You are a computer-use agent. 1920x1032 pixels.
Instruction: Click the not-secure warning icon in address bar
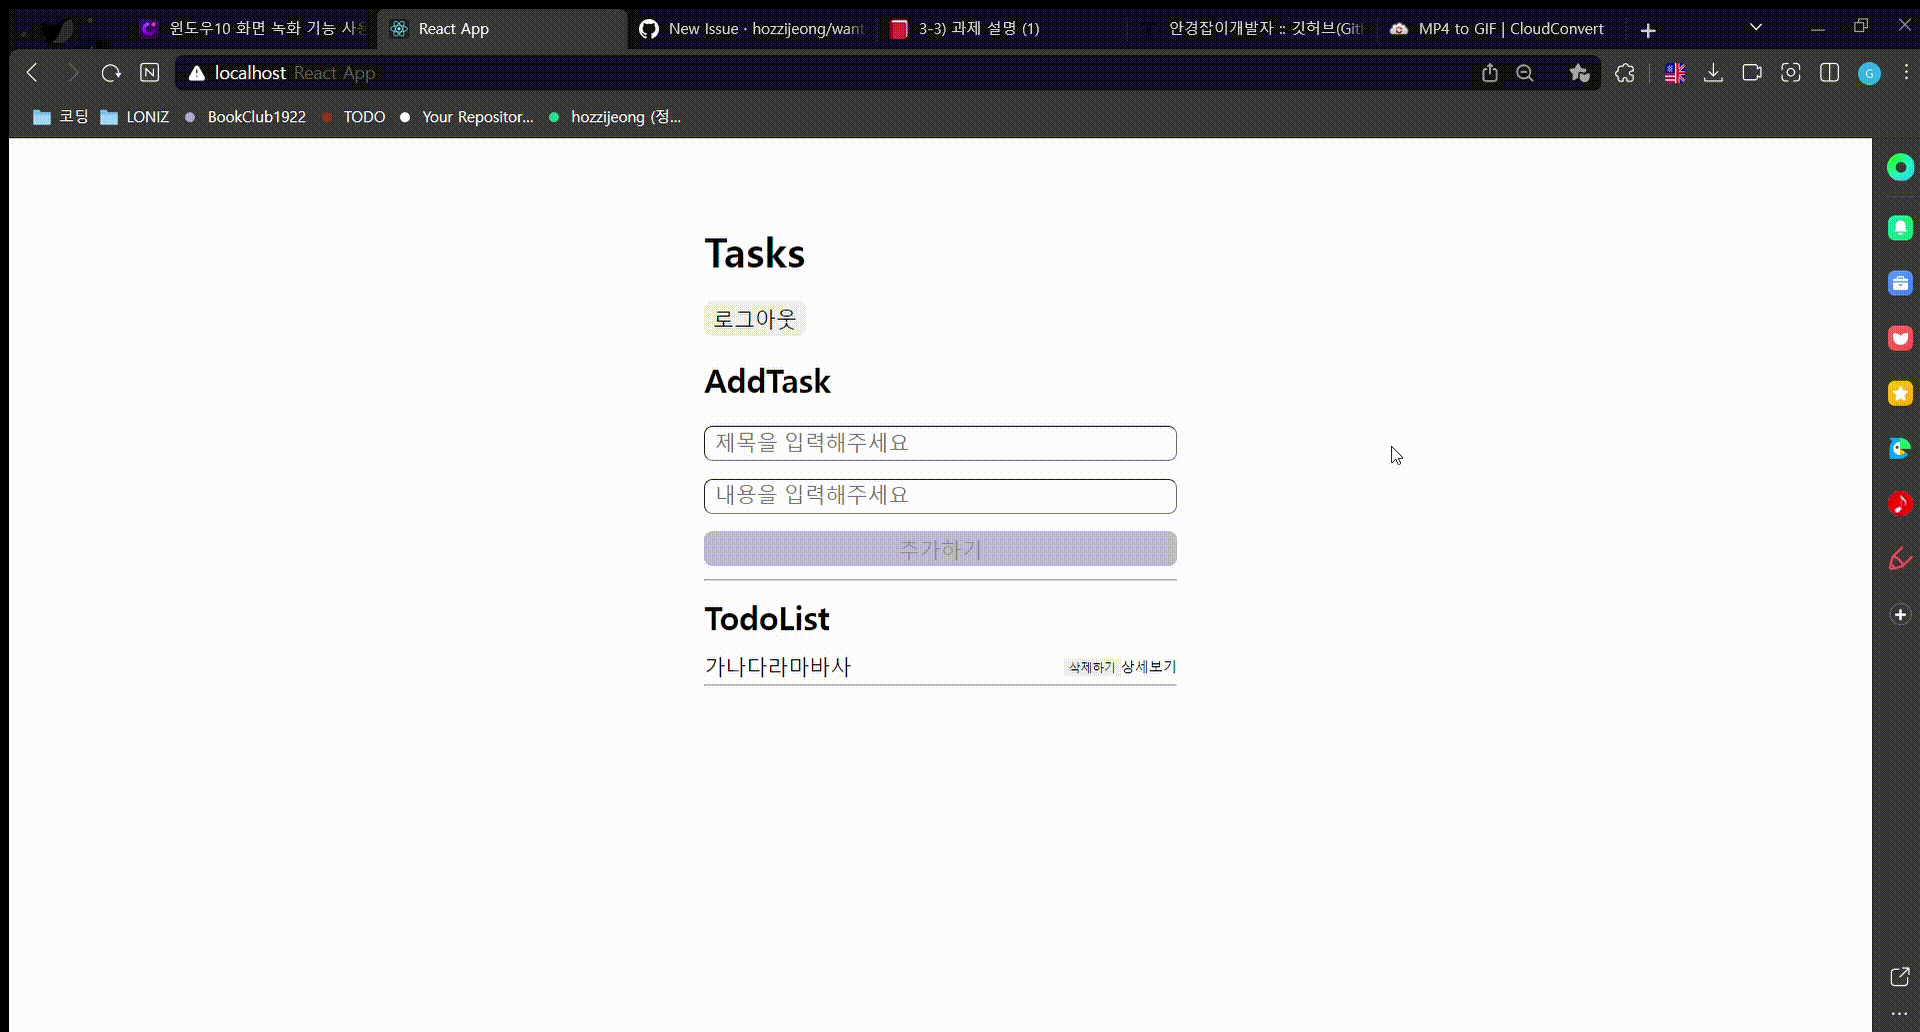pos(197,73)
